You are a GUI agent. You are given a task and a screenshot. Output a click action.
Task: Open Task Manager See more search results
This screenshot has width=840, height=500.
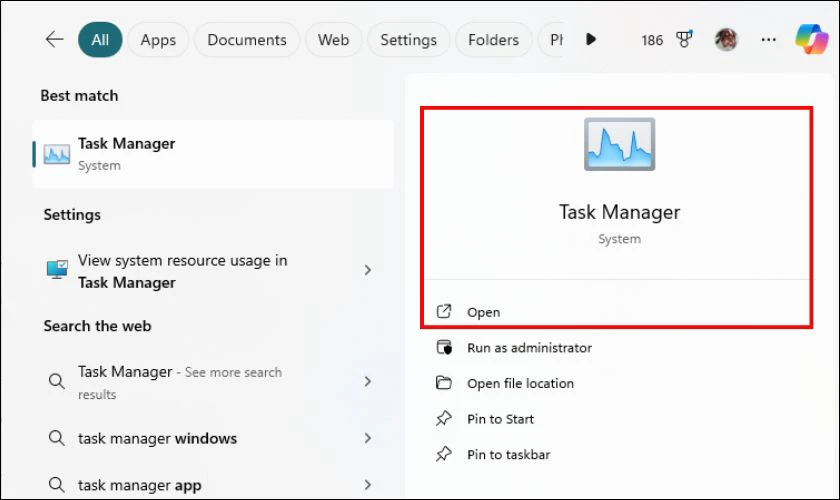click(213, 382)
